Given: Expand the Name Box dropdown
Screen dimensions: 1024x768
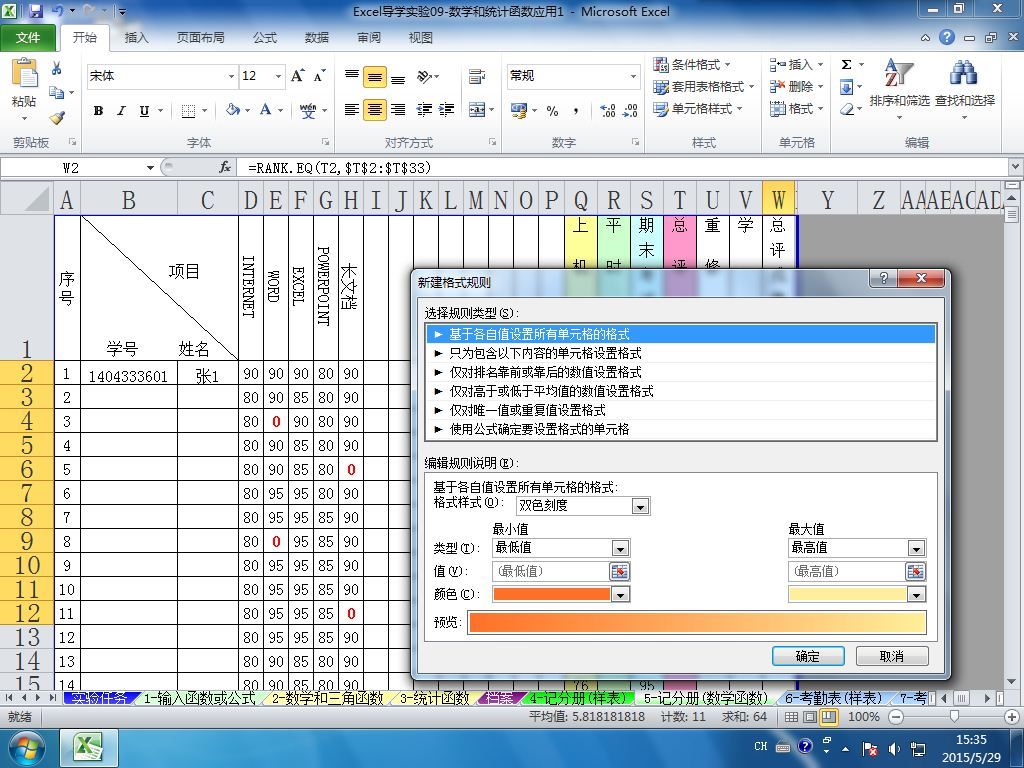Looking at the screenshot, I should pyautogui.click(x=150, y=168).
